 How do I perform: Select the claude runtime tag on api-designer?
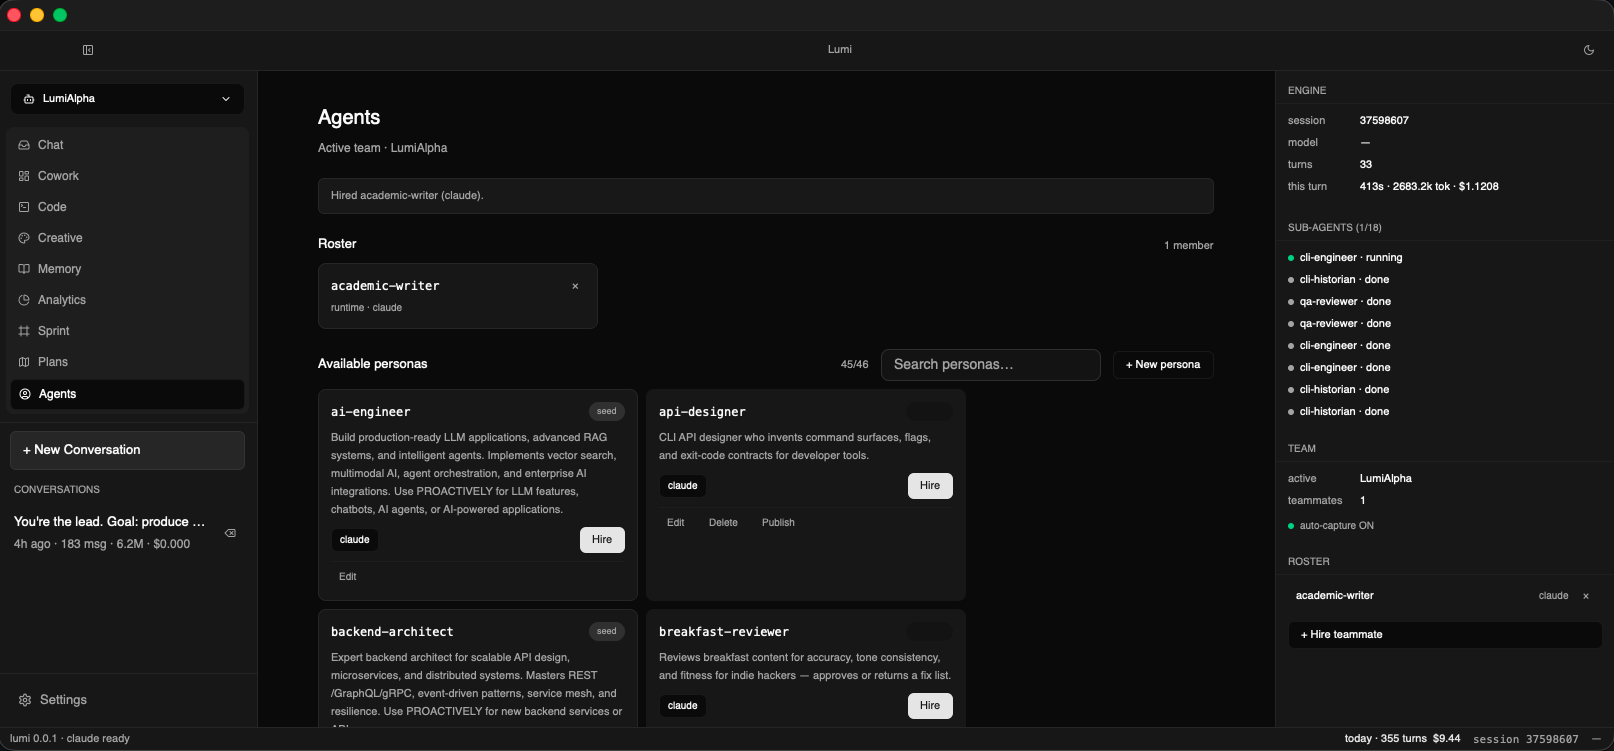(683, 486)
